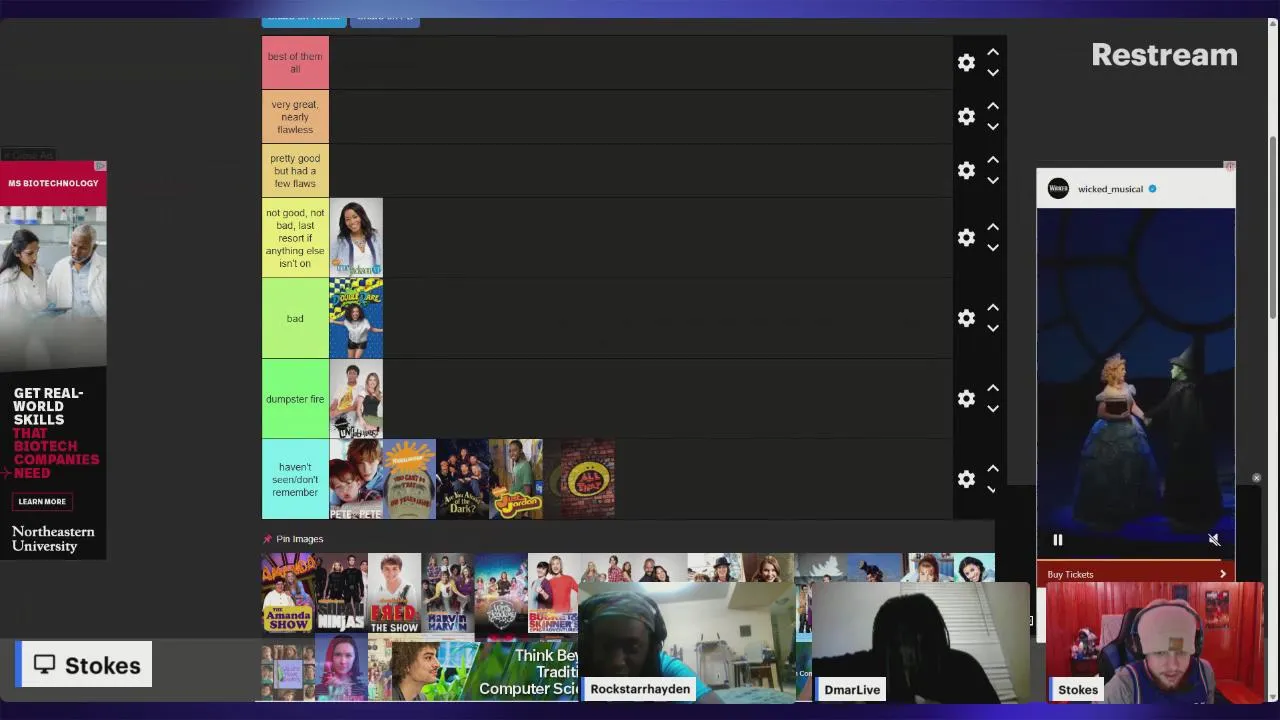Unmute the wicked_musical video ad
Screen dimensions: 1280x720
(x=1214, y=540)
